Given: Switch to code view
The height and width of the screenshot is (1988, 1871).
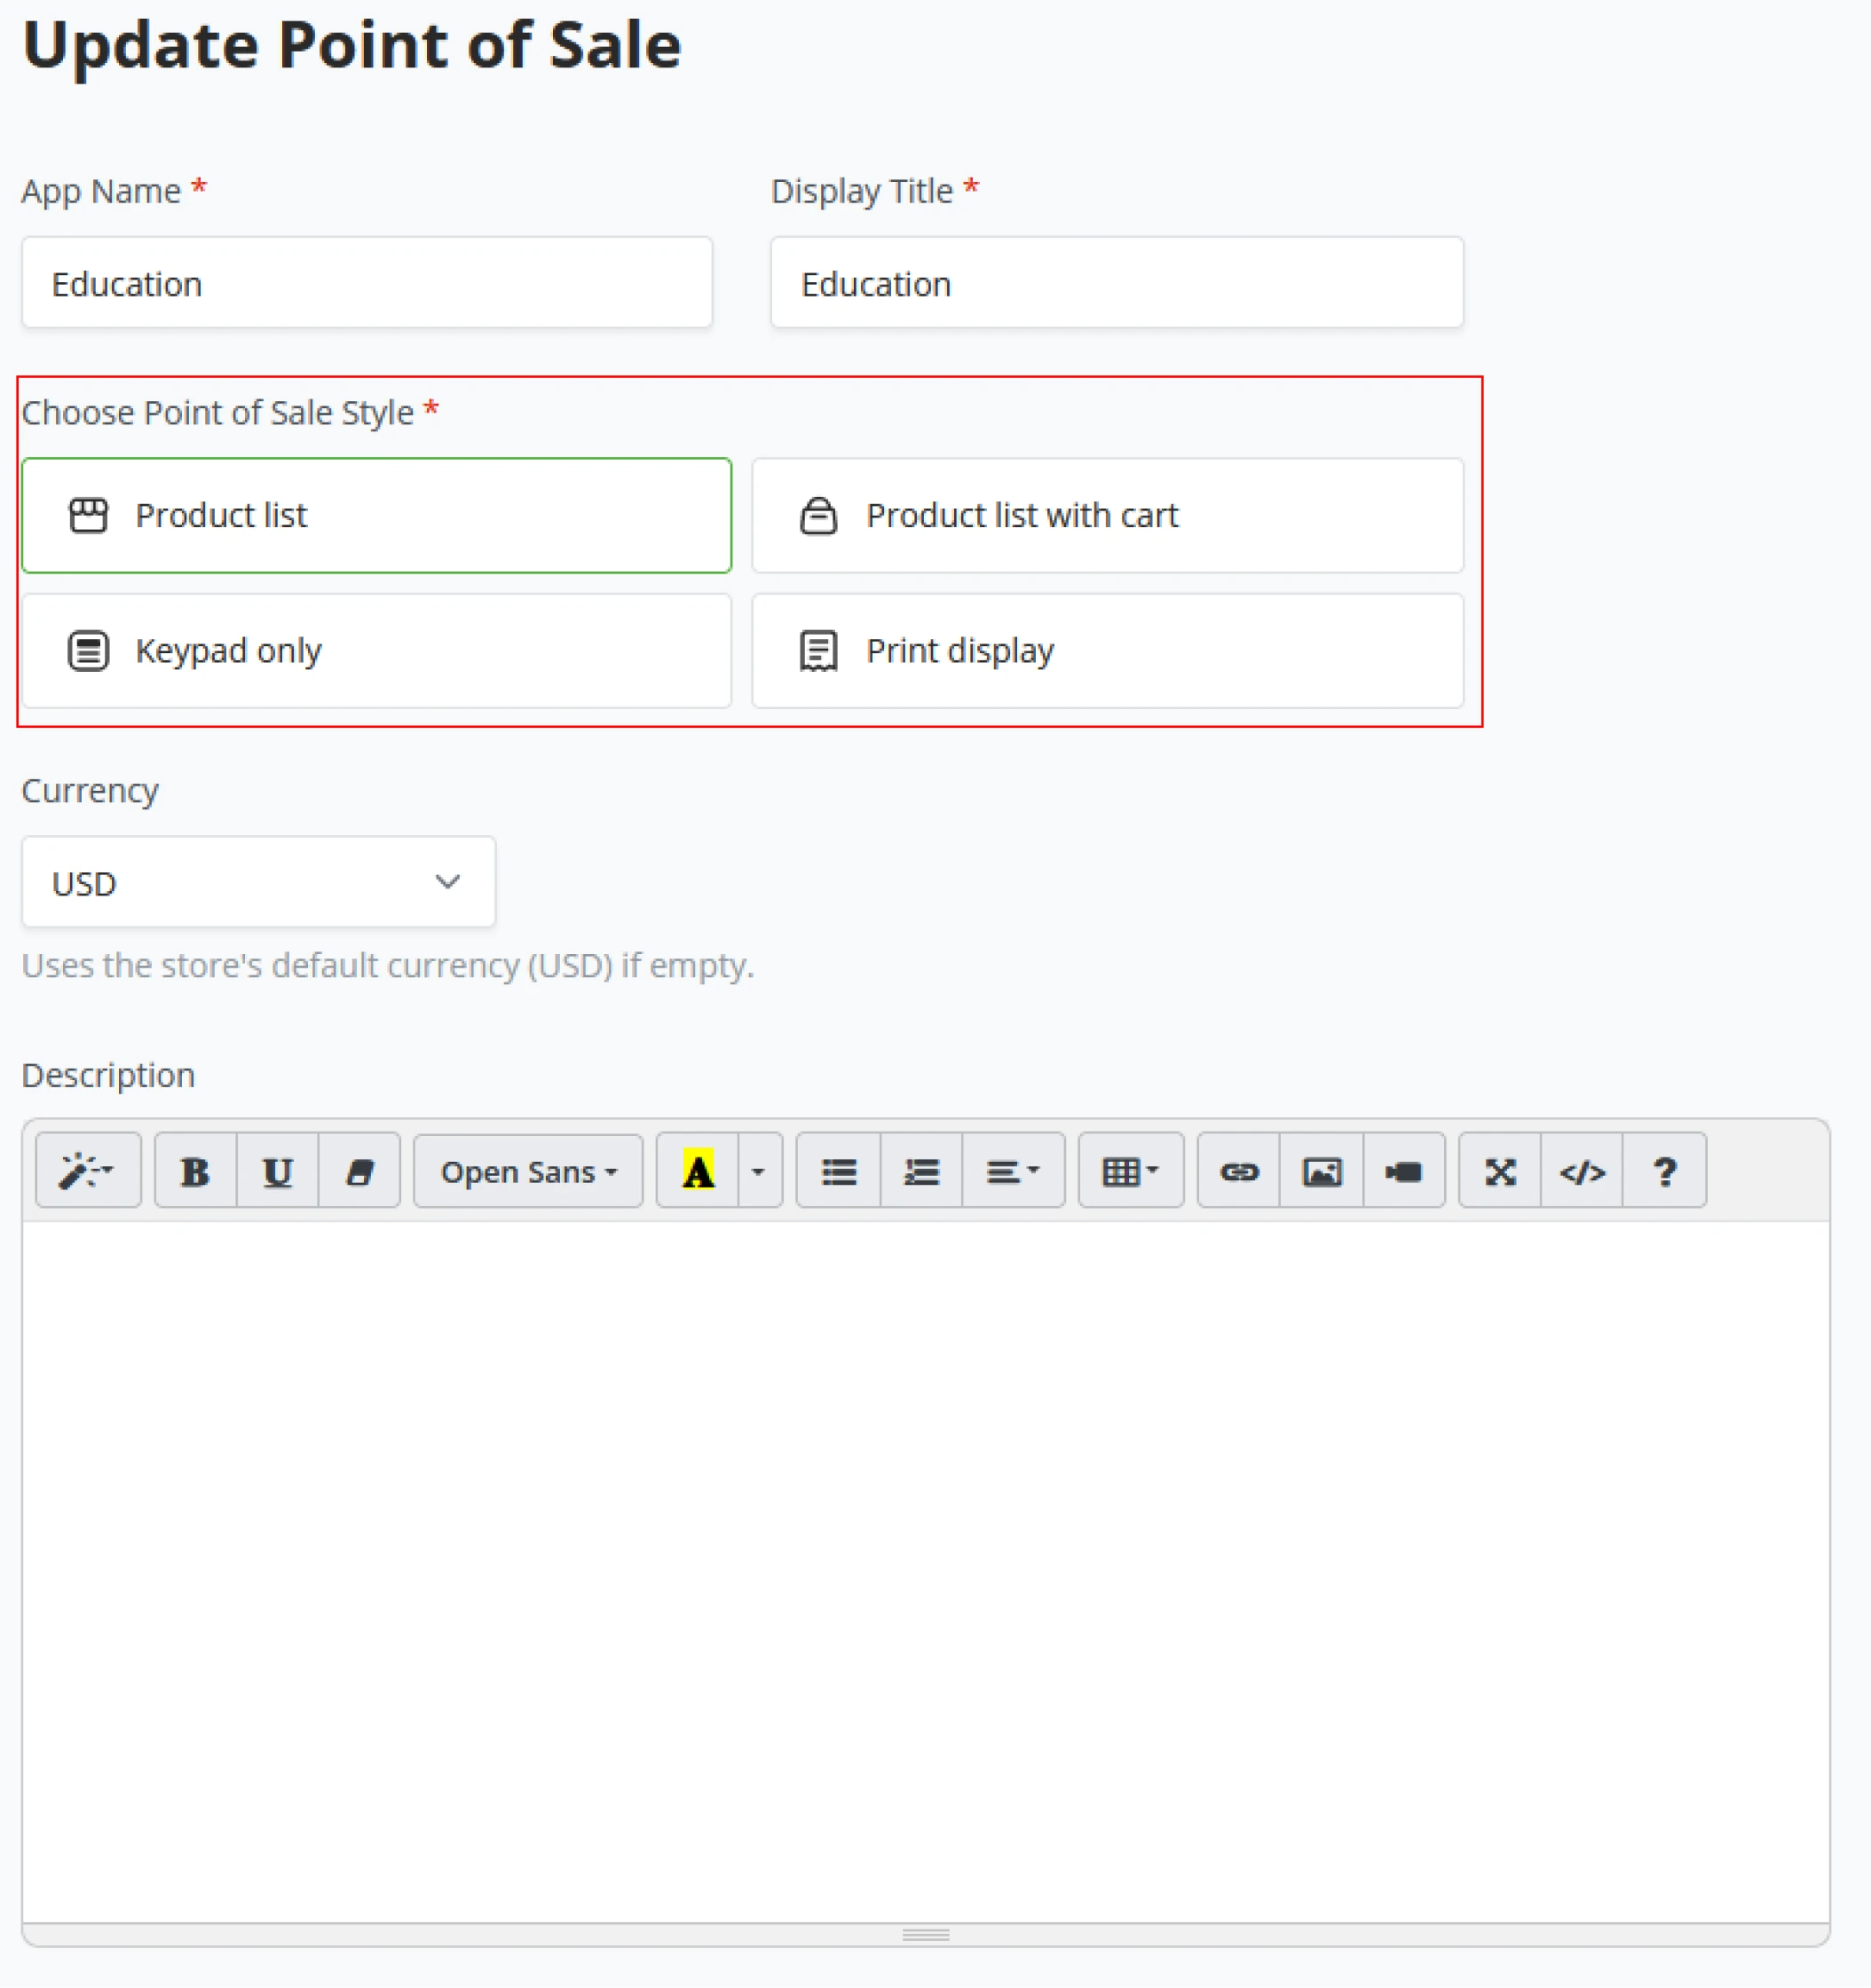Looking at the screenshot, I should (x=1581, y=1171).
